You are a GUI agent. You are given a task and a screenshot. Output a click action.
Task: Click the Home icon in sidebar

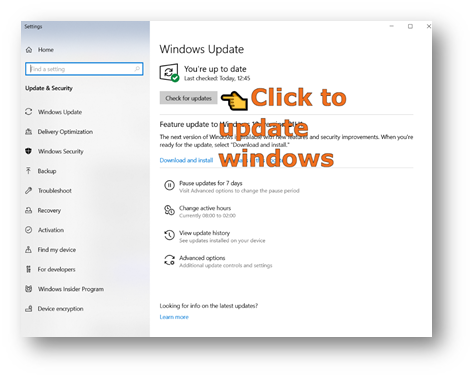coord(29,50)
